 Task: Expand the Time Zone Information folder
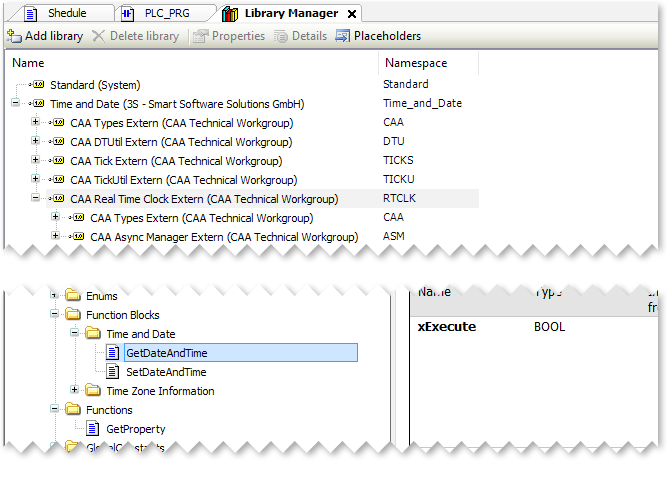pyautogui.click(x=75, y=391)
